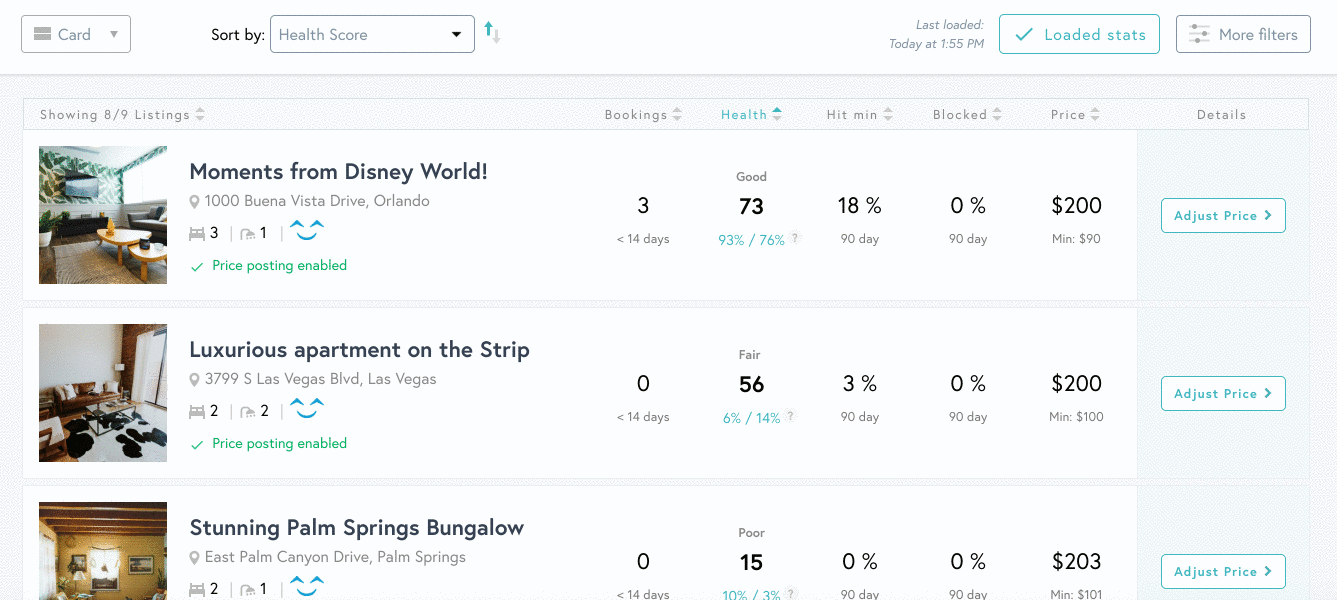The image size is (1337, 600).
Task: Click the $203 price value
Action: 1076,562
